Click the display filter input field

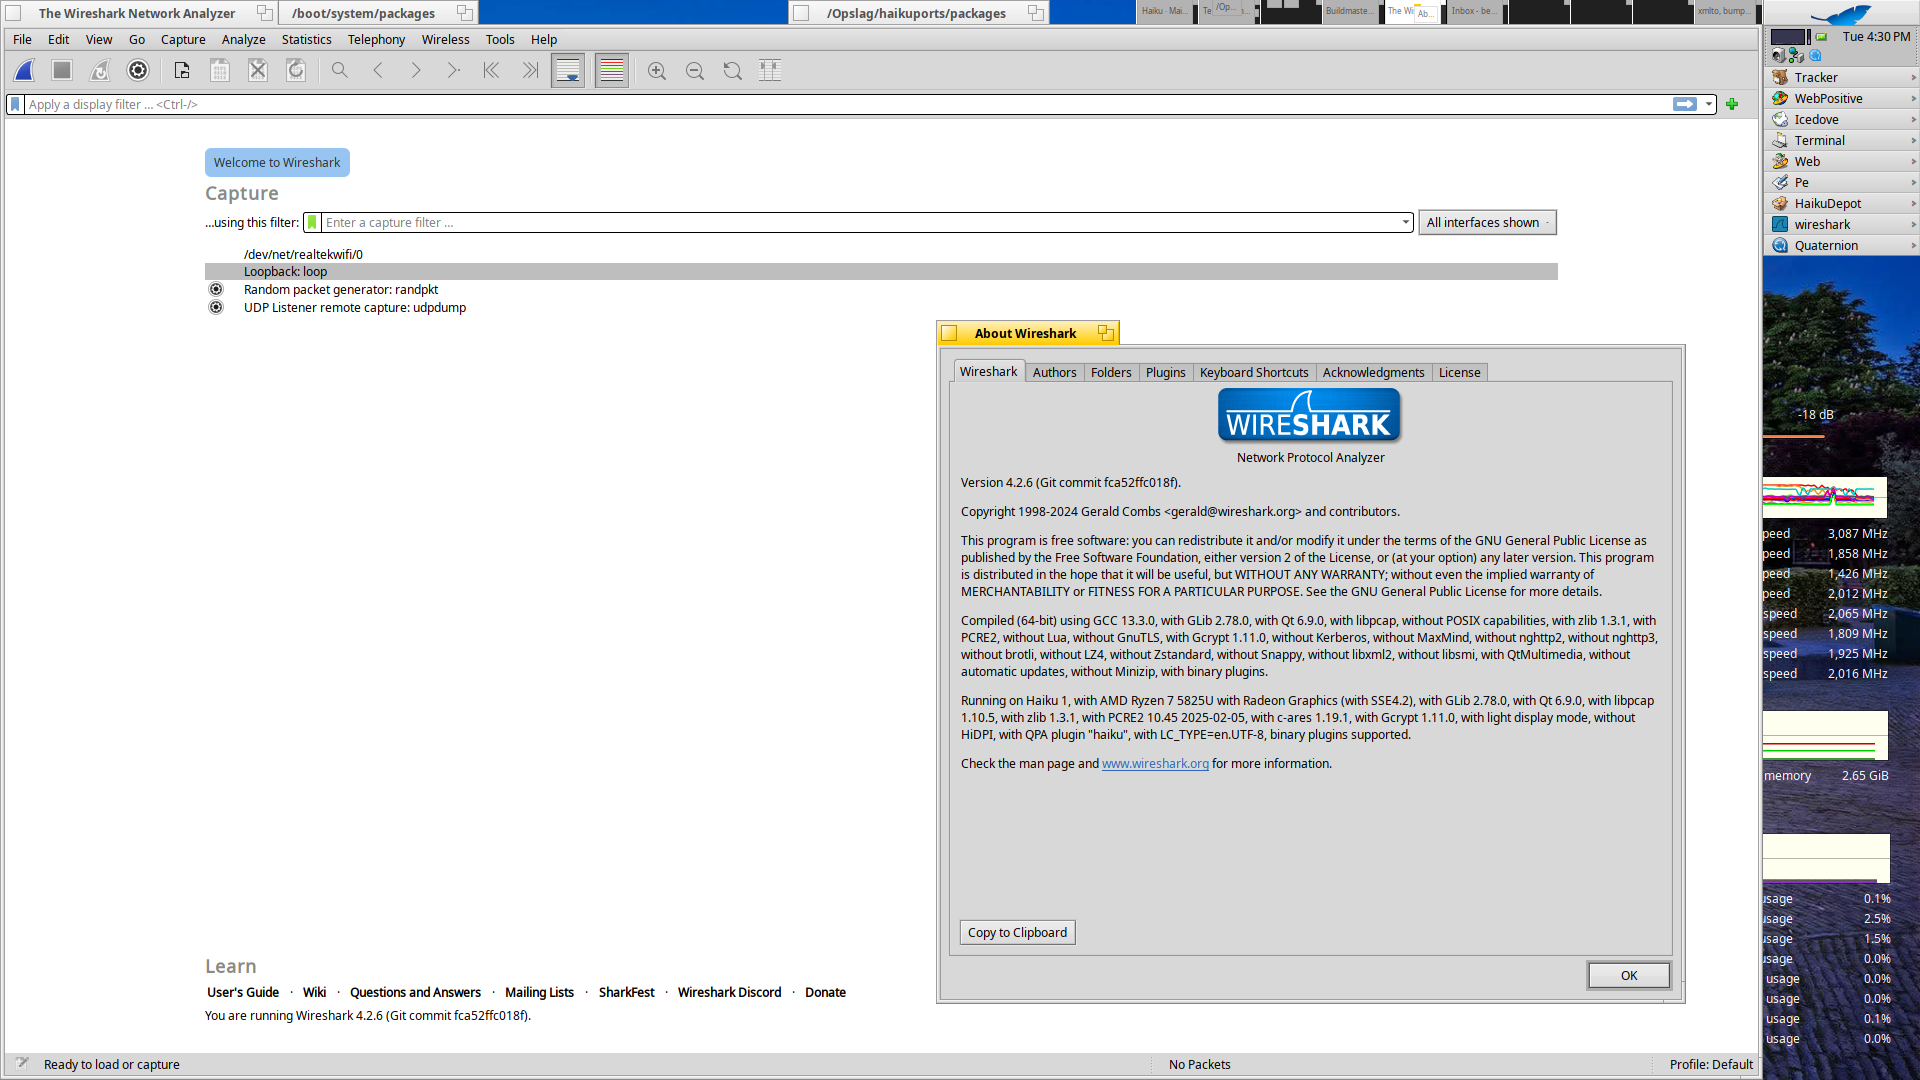846,104
